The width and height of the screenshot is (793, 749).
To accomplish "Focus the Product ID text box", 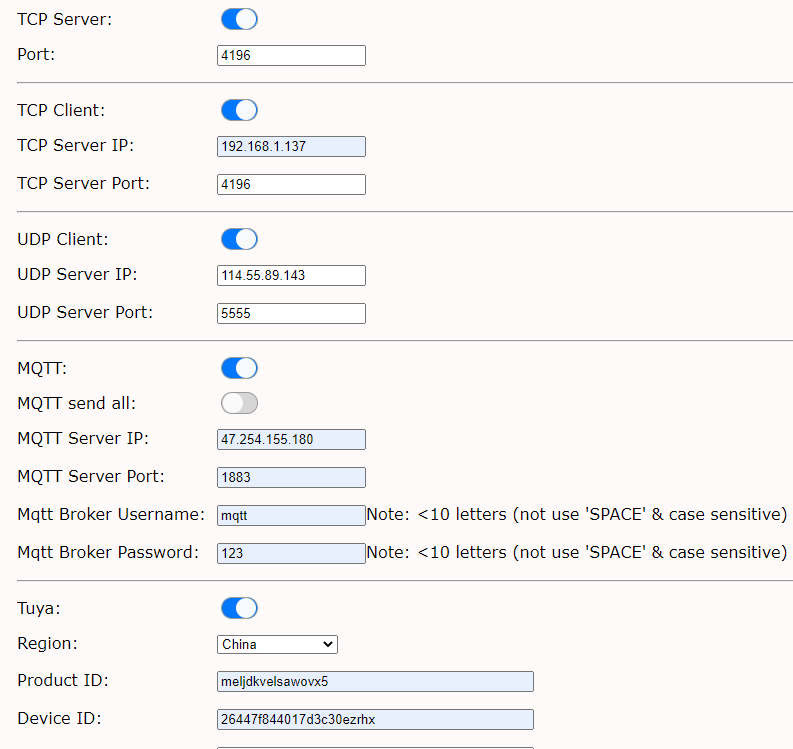I will pyautogui.click(x=375, y=682).
